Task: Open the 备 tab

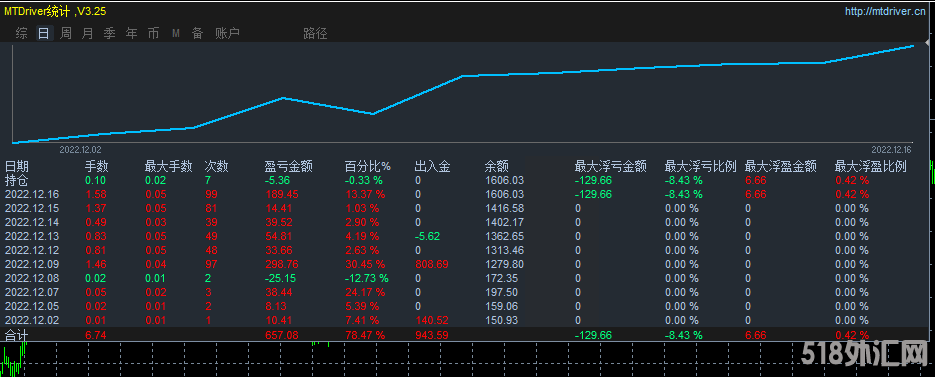Action: tap(197, 33)
